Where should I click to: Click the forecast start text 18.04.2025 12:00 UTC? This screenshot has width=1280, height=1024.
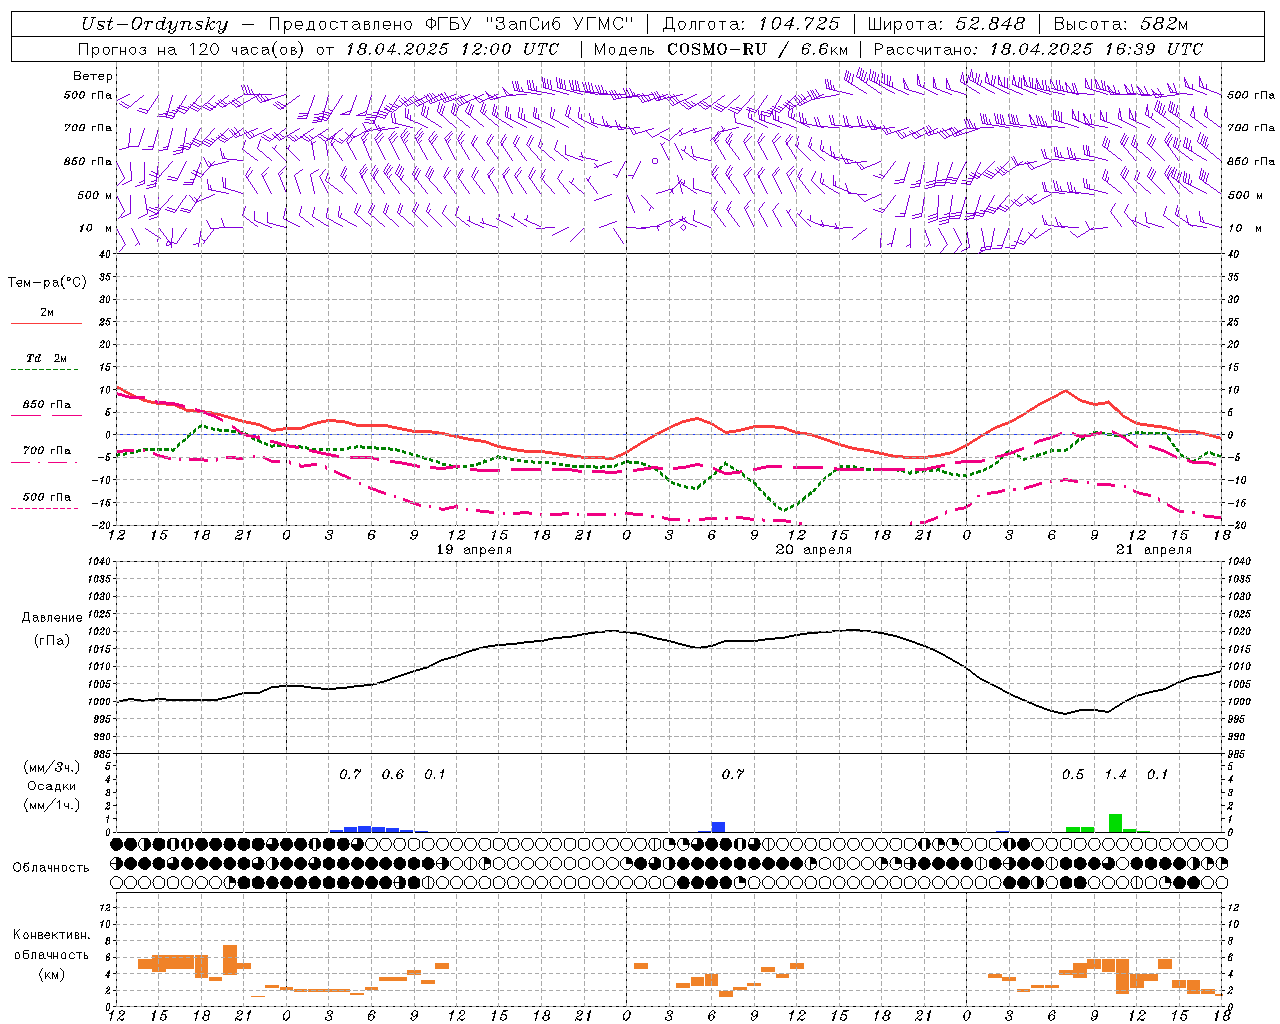(x=452, y=49)
